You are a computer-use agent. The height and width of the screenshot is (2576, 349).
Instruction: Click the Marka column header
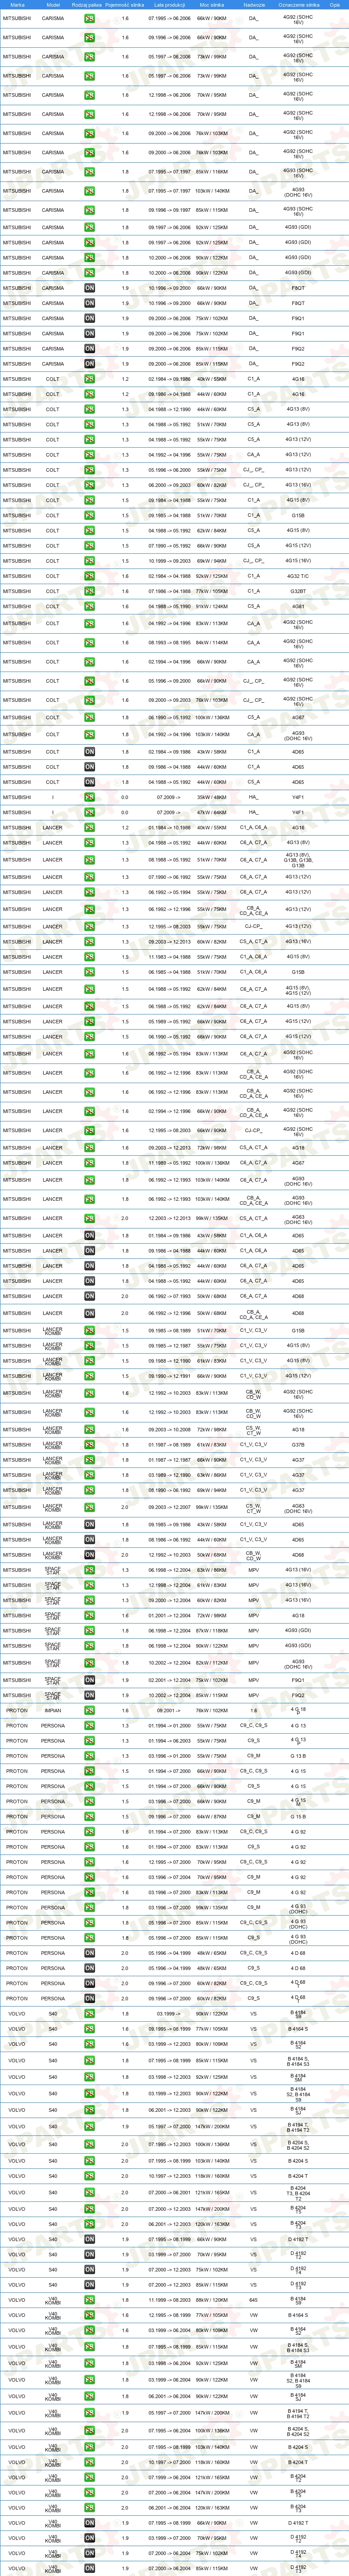pos(17,5)
